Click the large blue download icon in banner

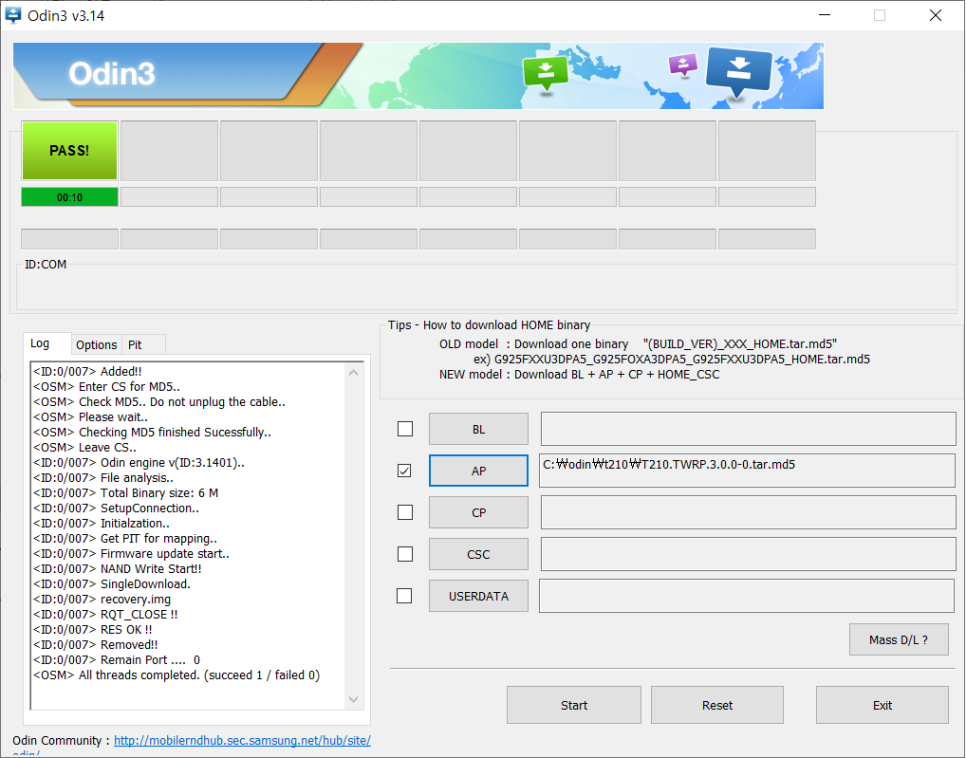coord(739,72)
